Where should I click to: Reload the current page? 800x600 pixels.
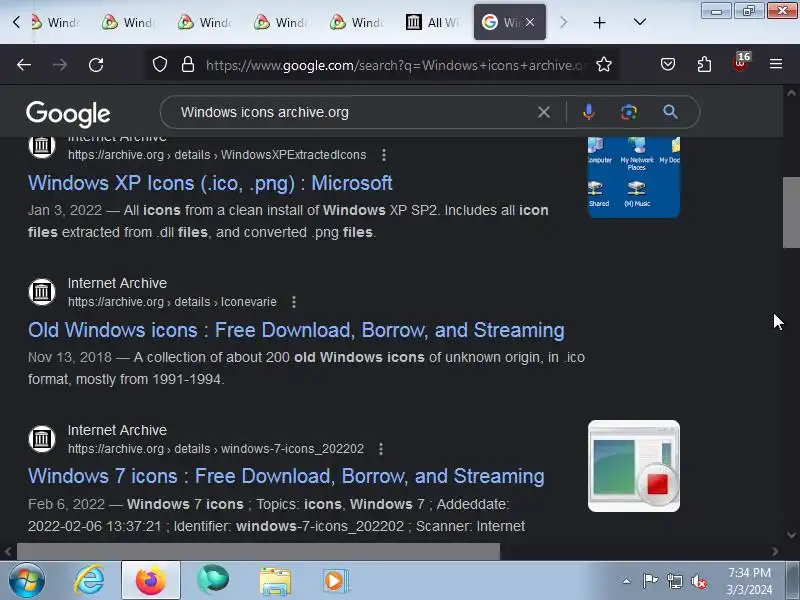(x=96, y=65)
